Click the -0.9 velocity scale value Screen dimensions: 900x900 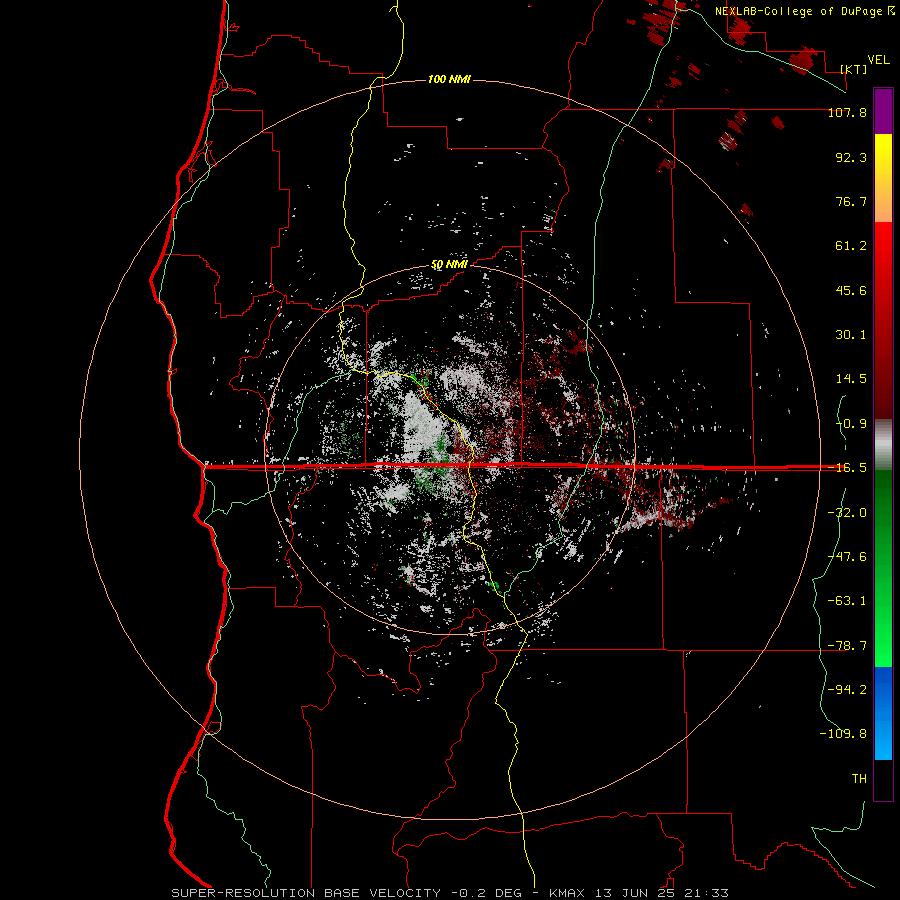coord(851,424)
